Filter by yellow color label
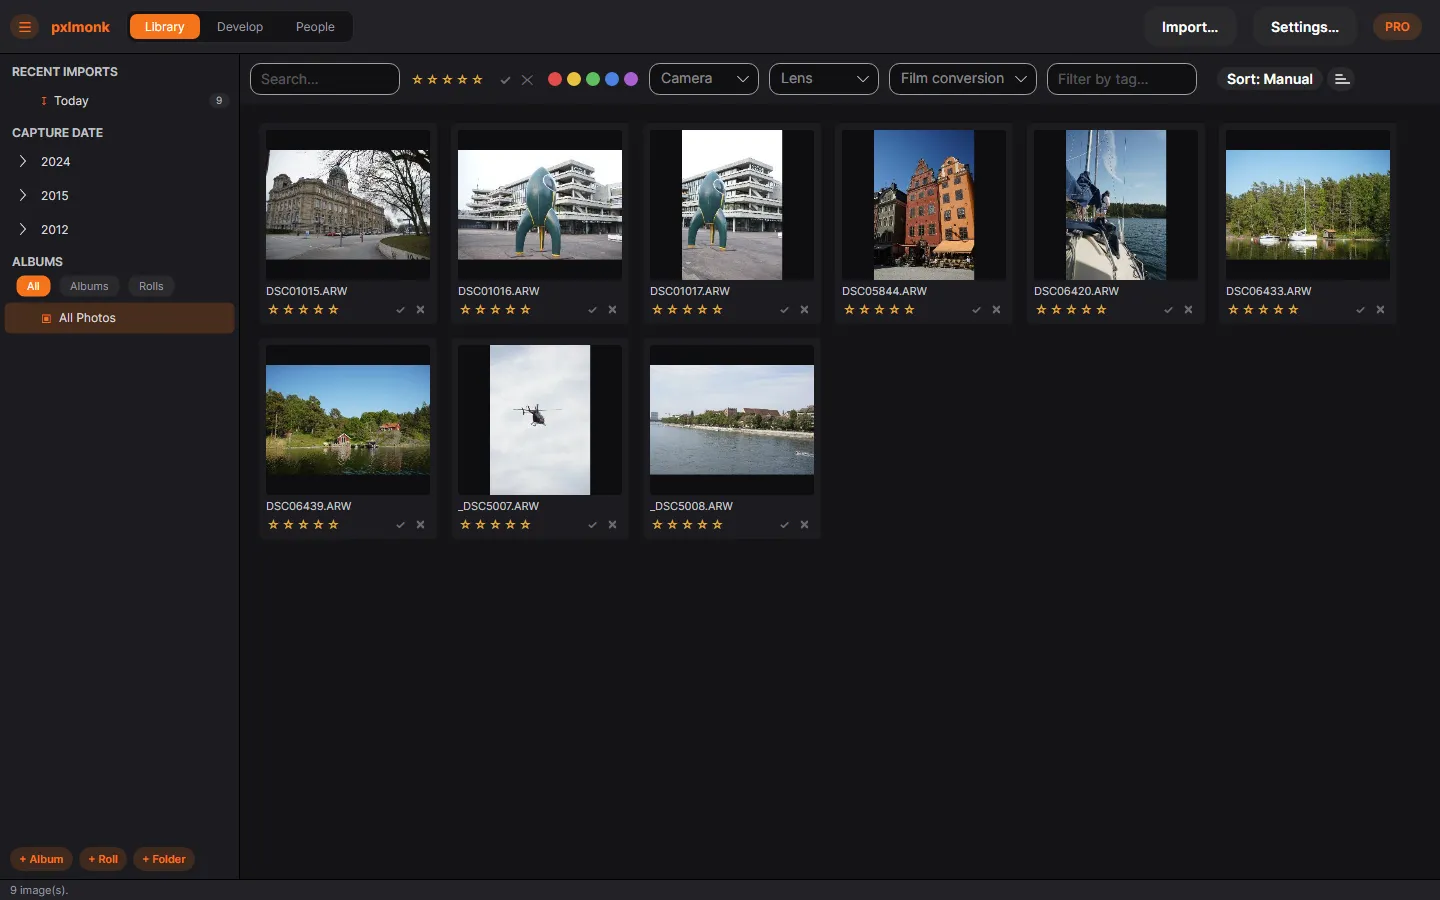The height and width of the screenshot is (900, 1440). tap(574, 79)
